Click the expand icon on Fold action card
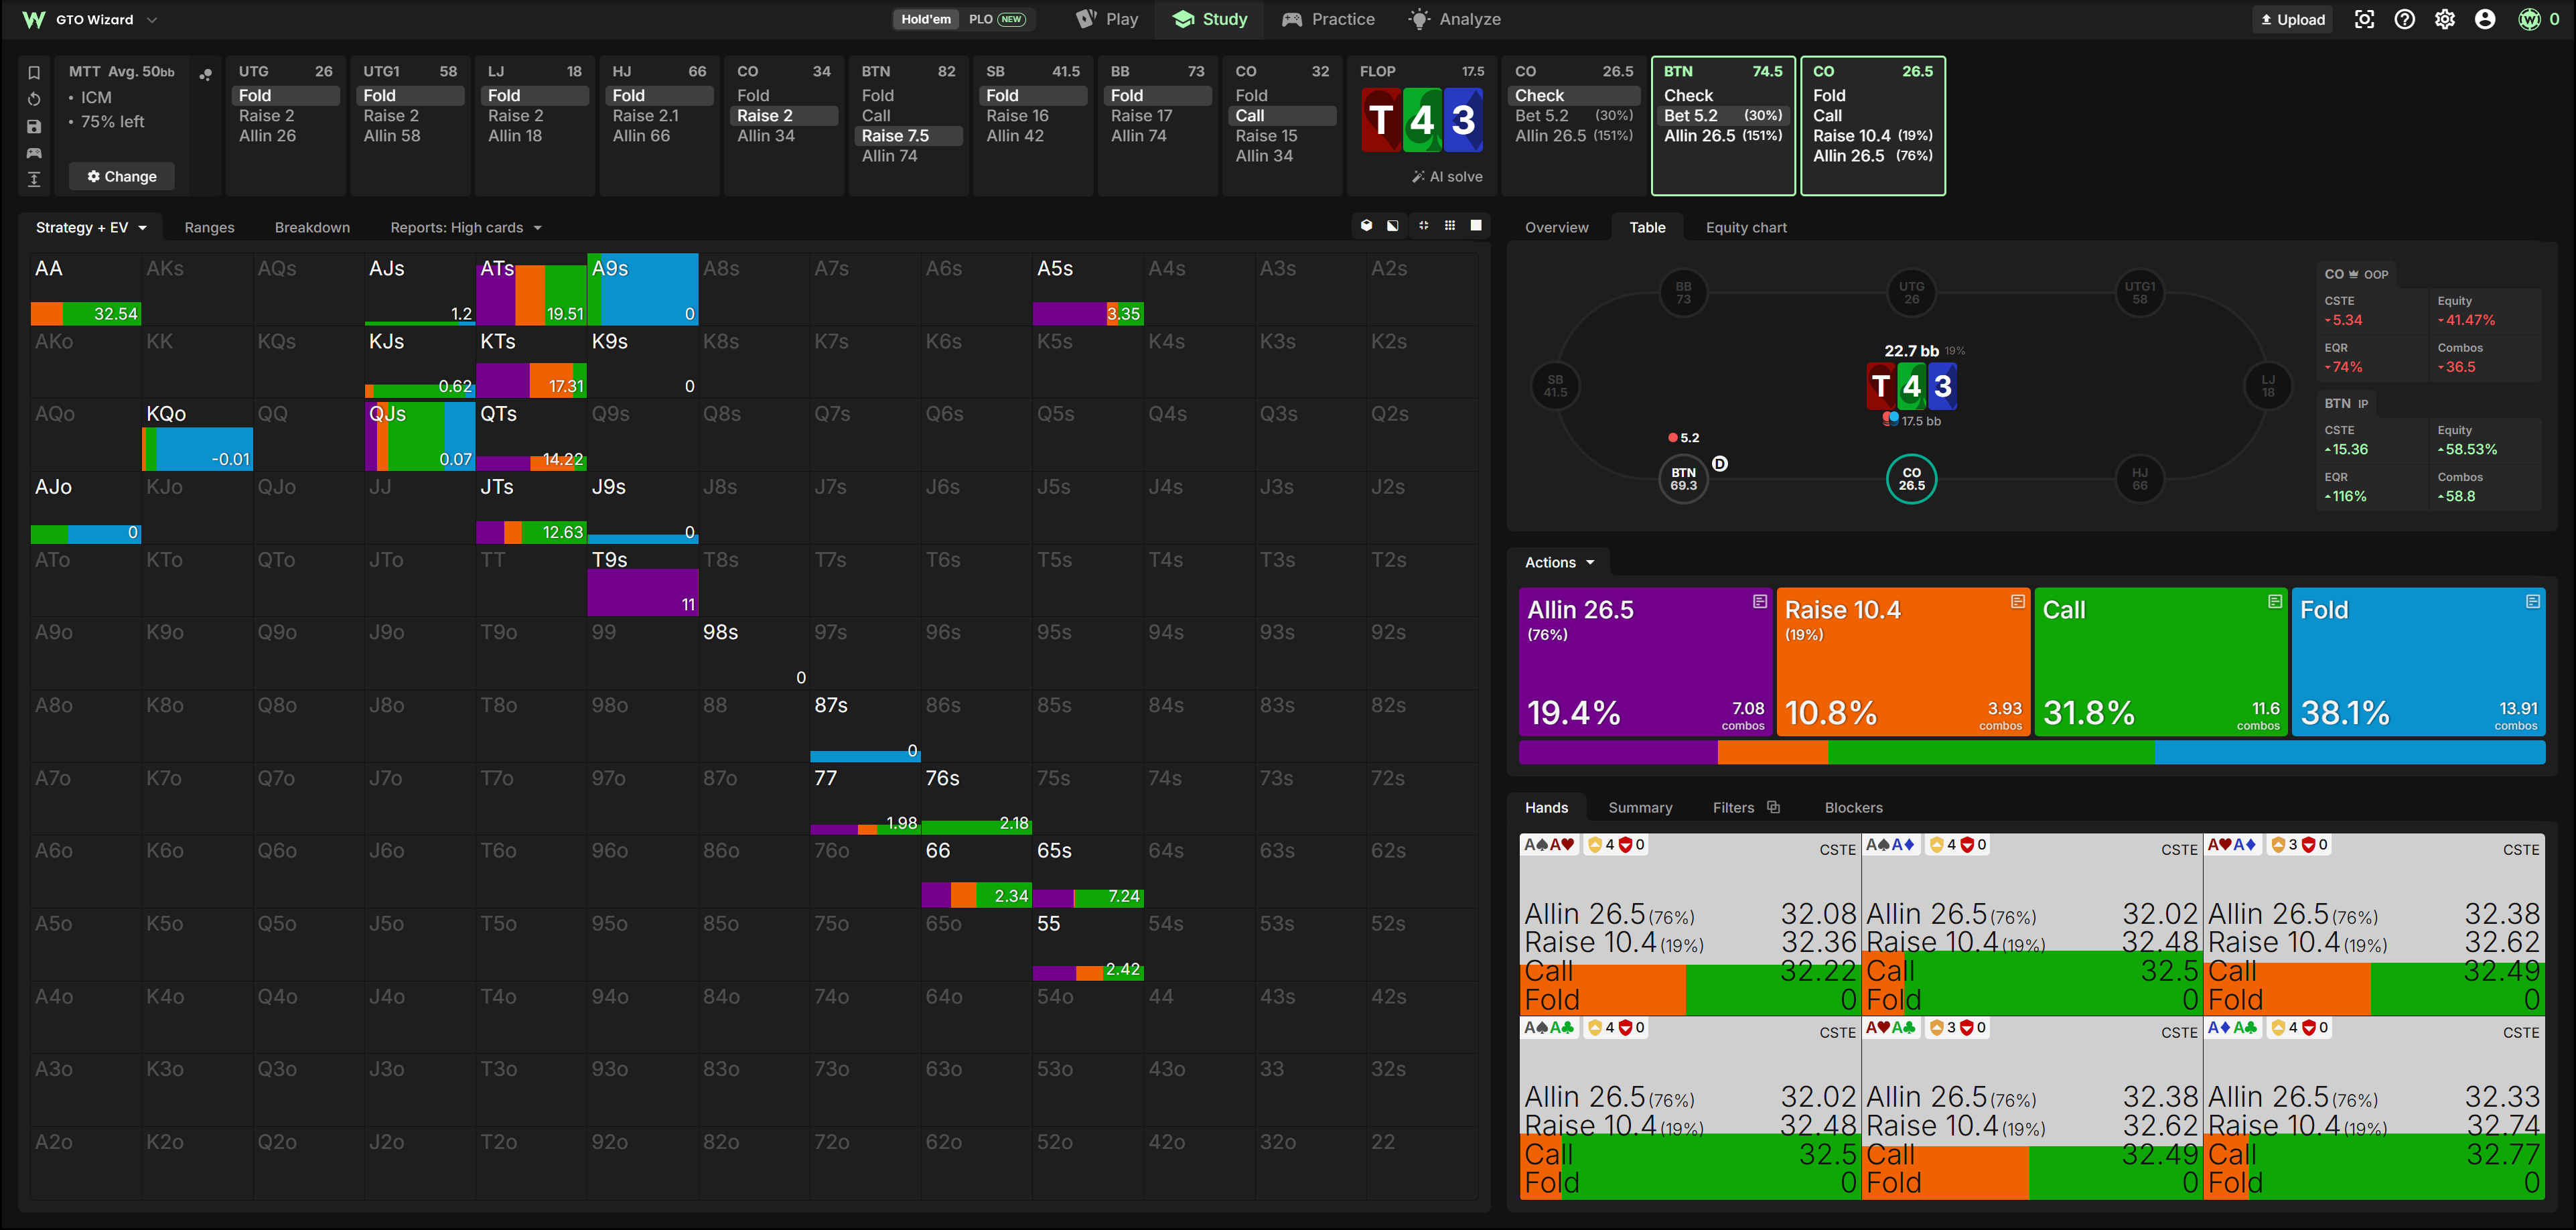The width and height of the screenshot is (2576, 1230). (2533, 601)
